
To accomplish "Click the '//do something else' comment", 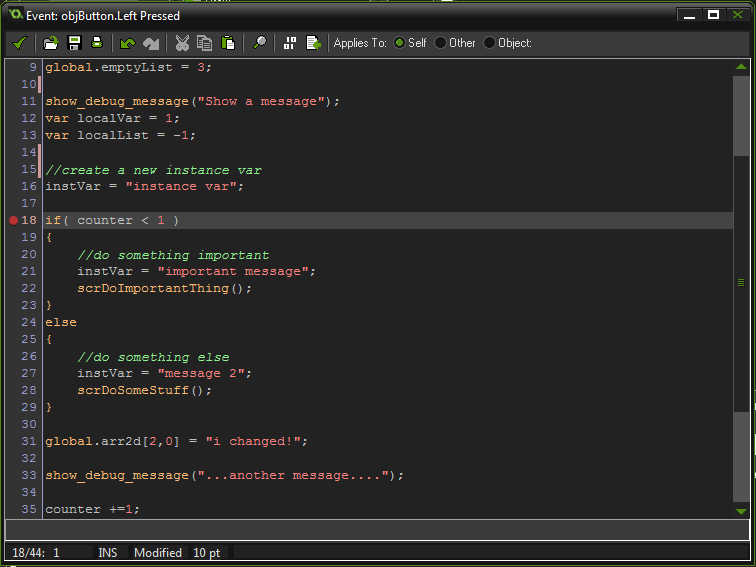I will (153, 357).
